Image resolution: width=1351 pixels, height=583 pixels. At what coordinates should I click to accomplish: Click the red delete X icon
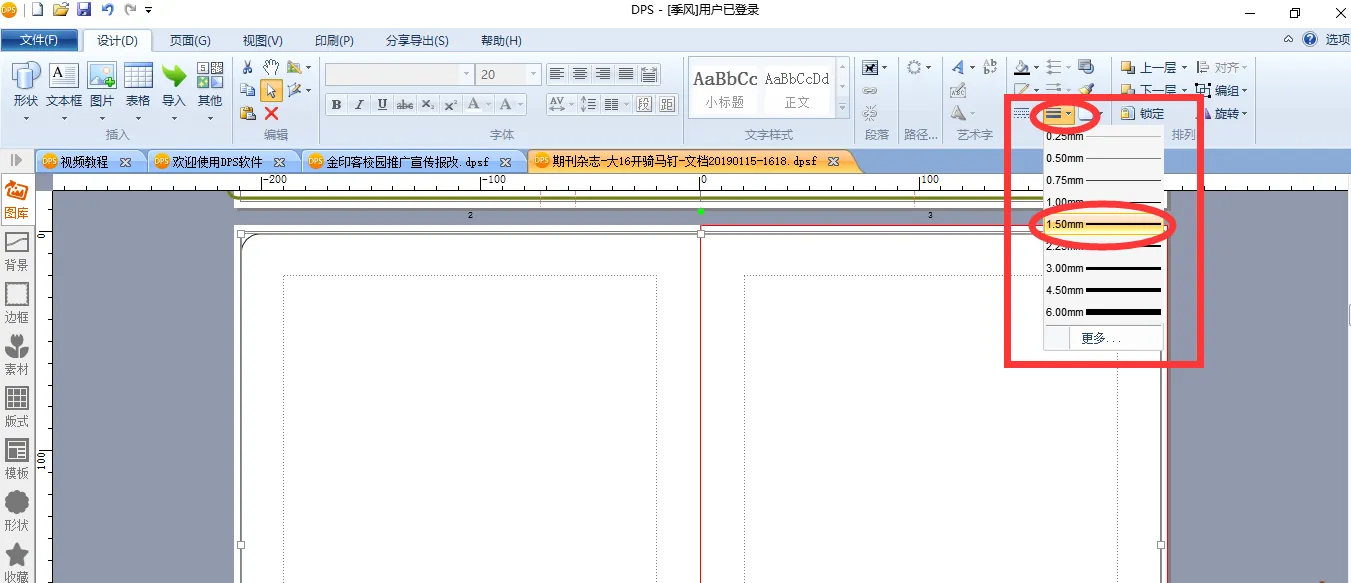pos(271,113)
